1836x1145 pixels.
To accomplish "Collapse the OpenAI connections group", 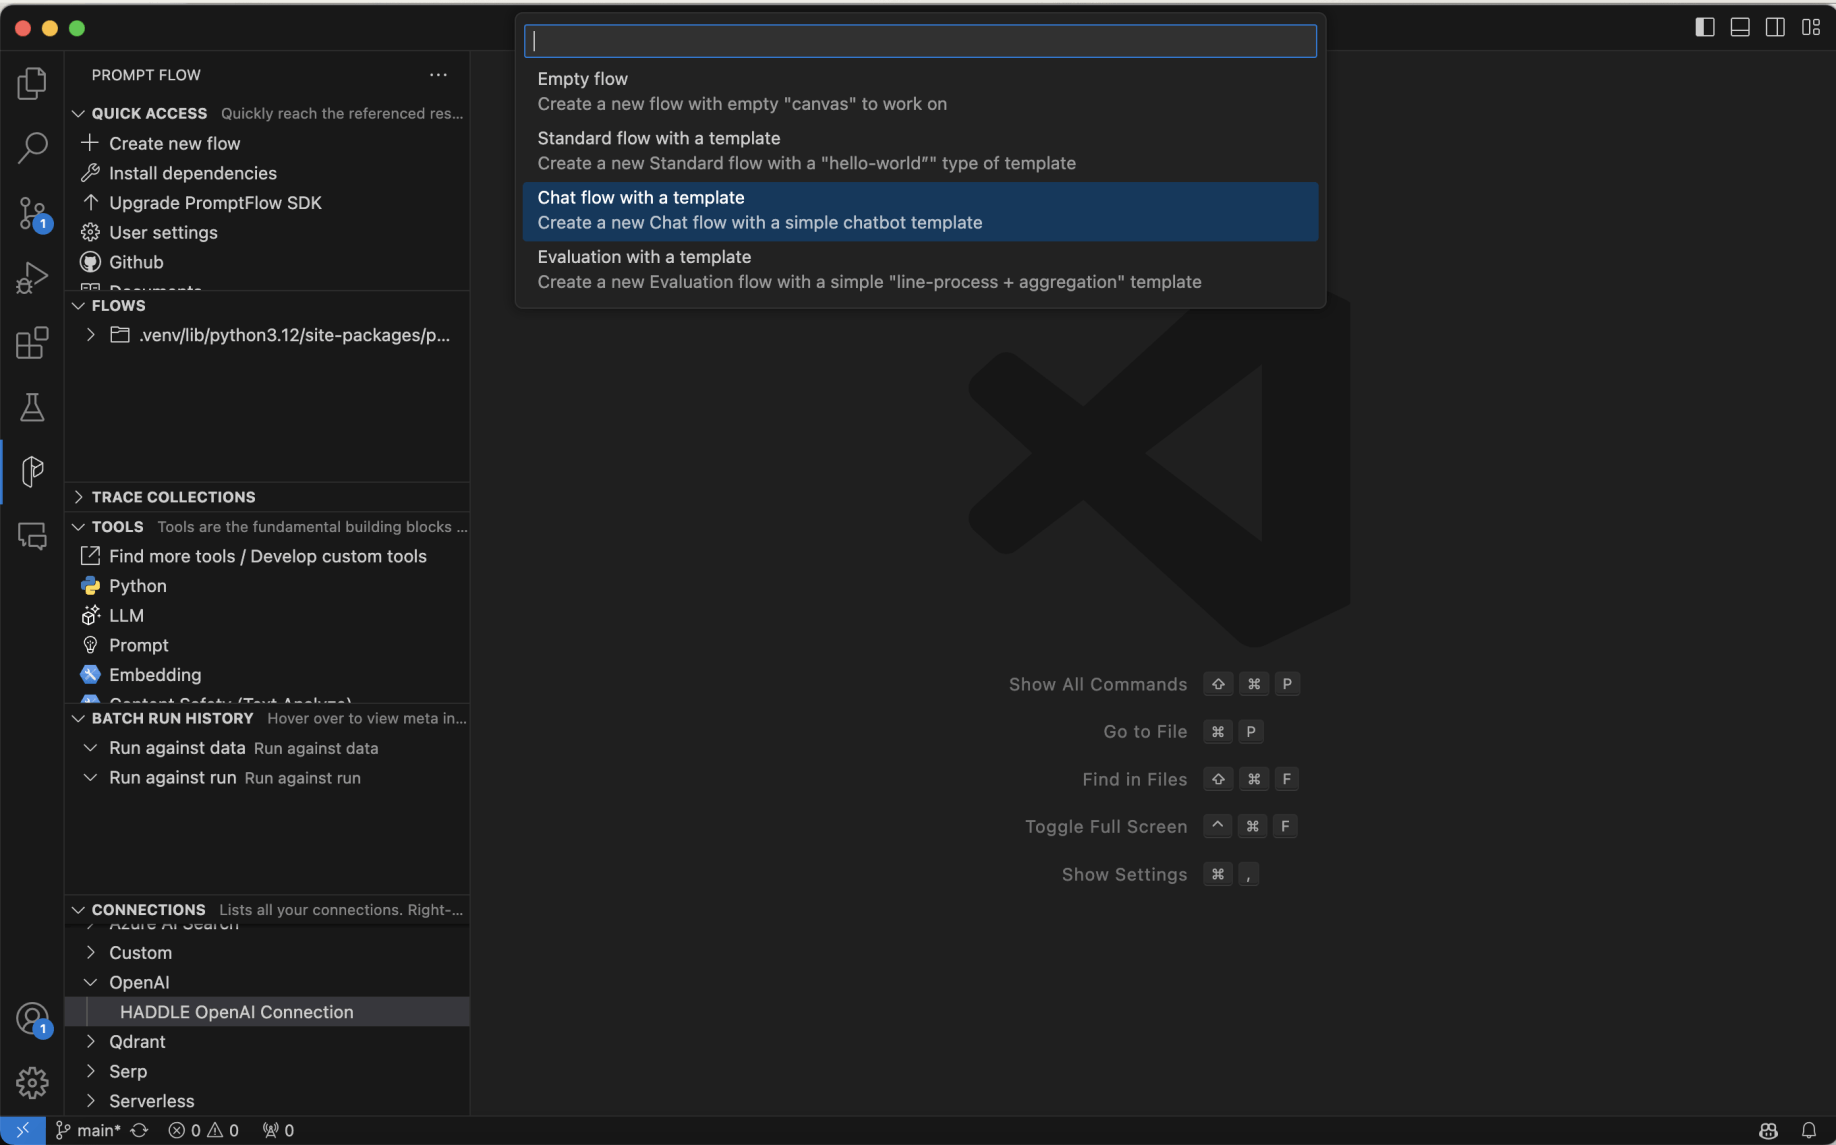I will (x=91, y=982).
